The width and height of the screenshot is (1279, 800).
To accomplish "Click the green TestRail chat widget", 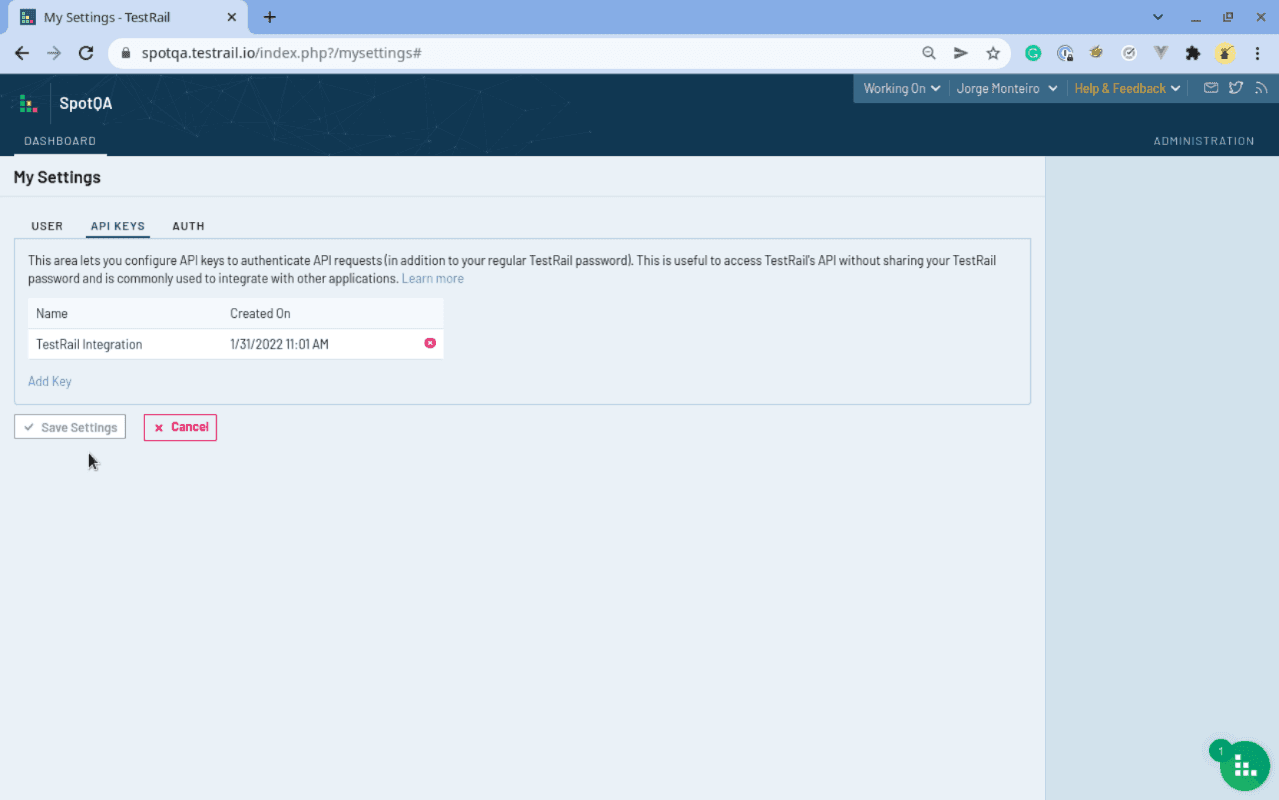I will (x=1244, y=765).
